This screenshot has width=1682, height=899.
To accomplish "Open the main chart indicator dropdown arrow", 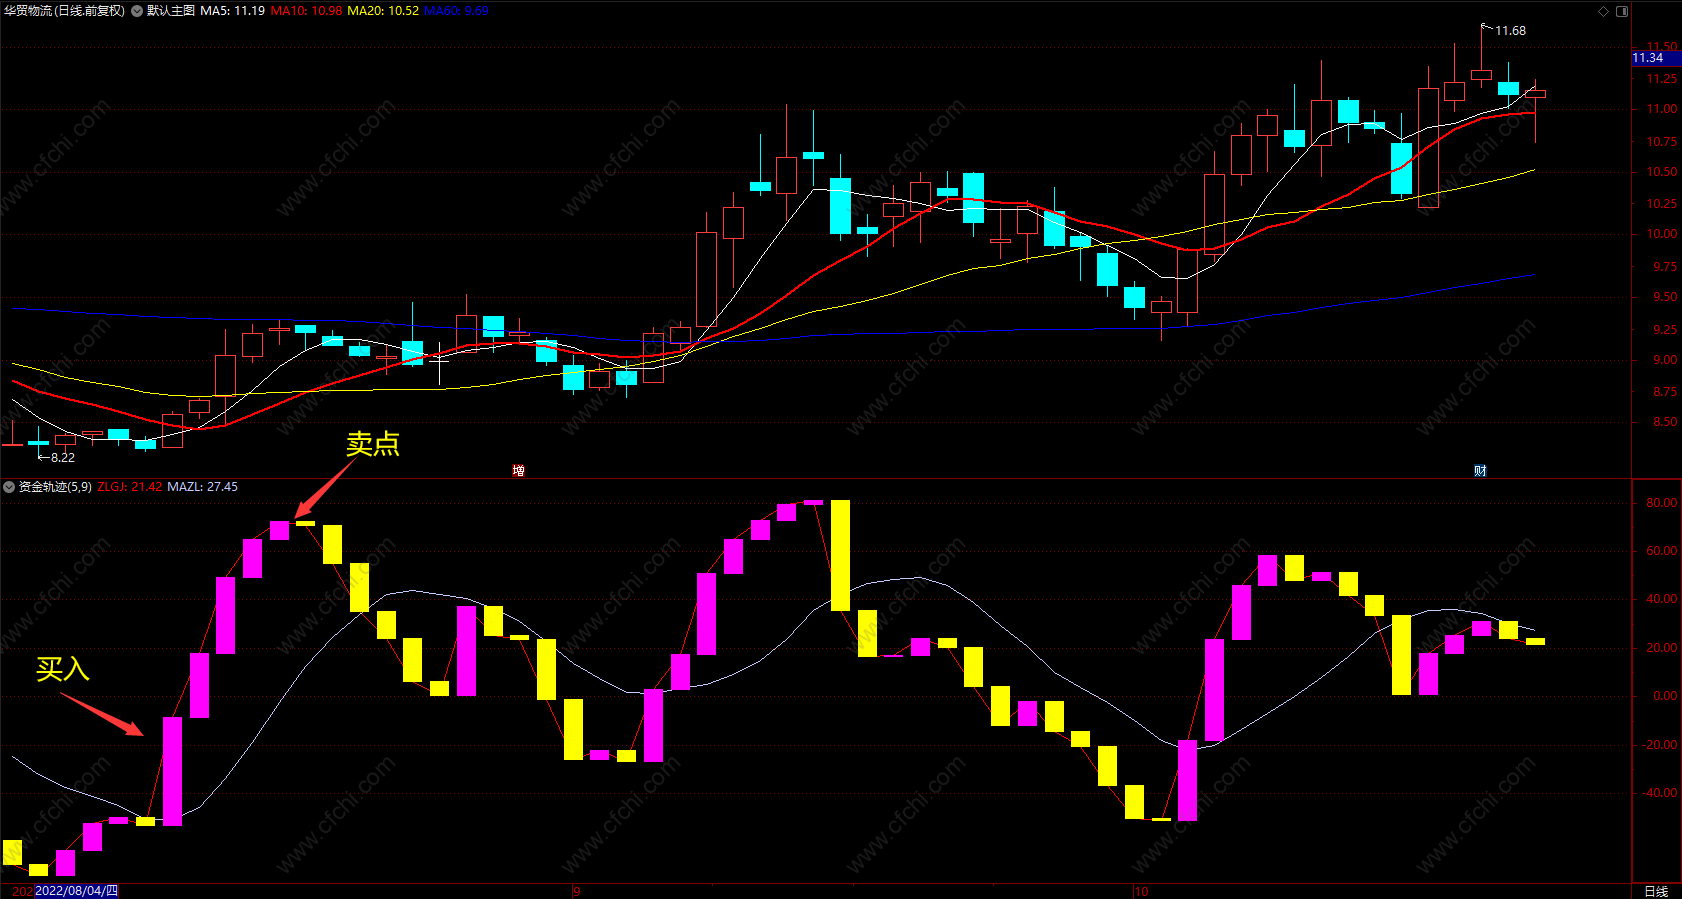I will coord(137,11).
